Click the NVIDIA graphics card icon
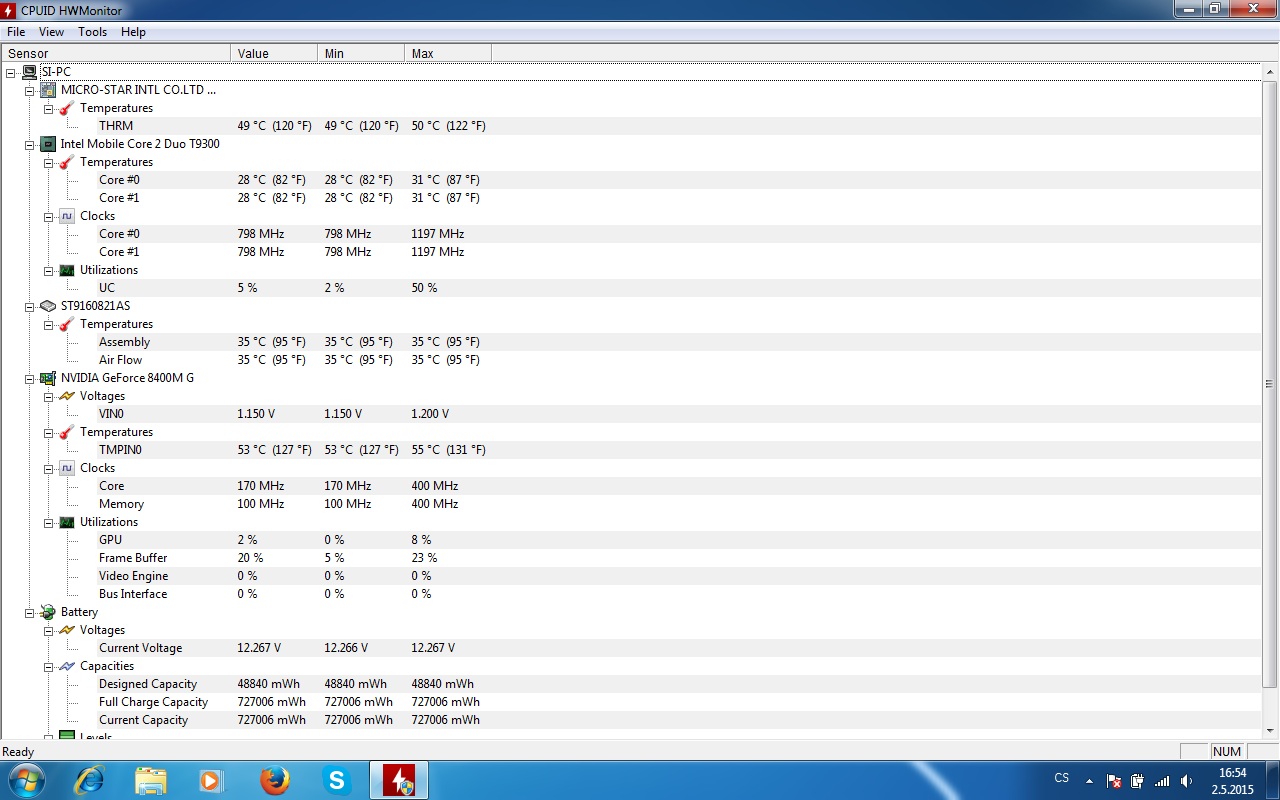Image resolution: width=1280 pixels, height=800 pixels. pos(48,378)
